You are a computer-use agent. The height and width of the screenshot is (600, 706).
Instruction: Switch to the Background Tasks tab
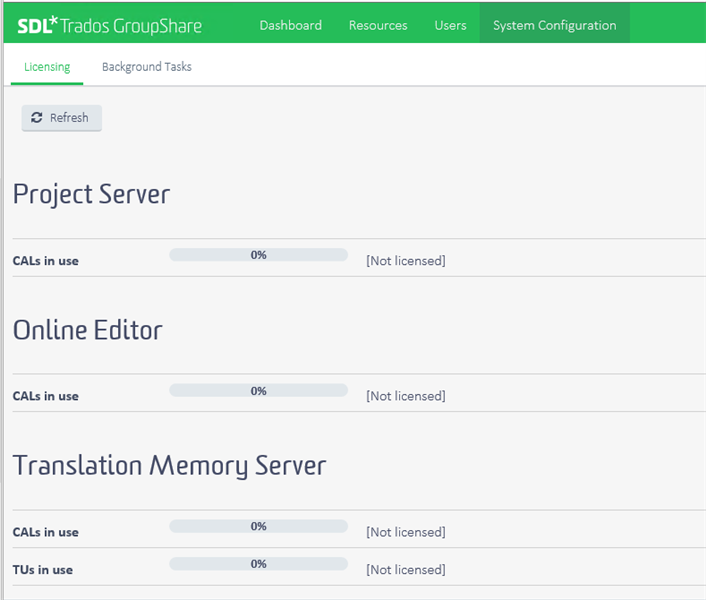click(147, 67)
